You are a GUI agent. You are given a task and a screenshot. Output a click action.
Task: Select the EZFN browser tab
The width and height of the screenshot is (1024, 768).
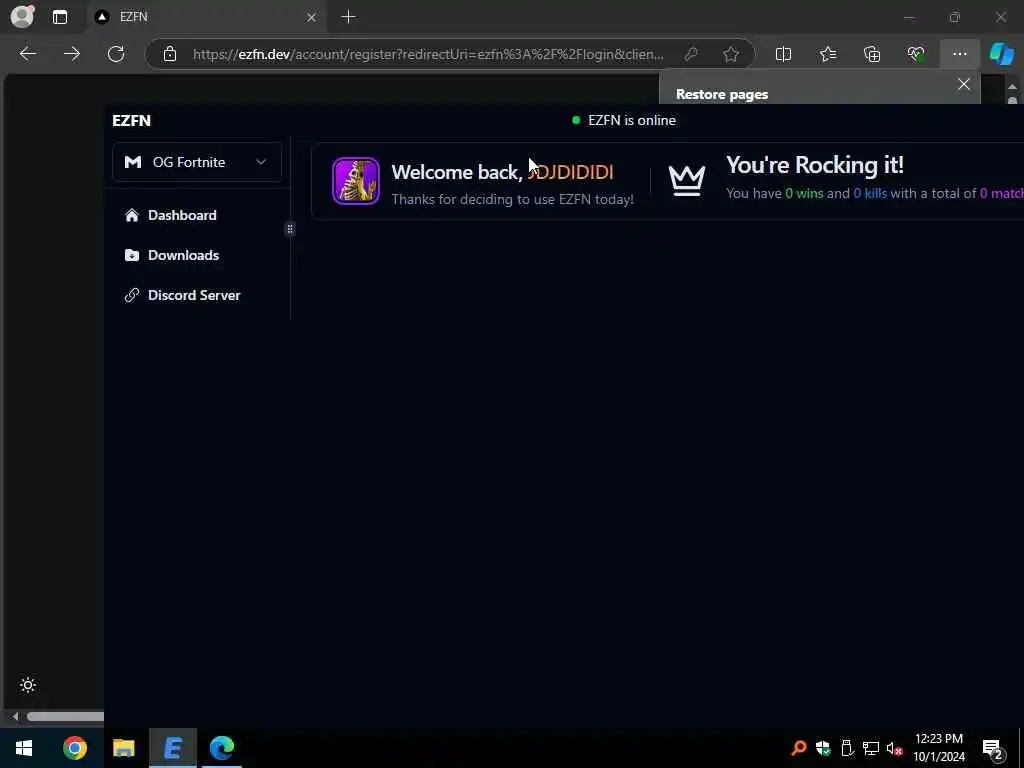coord(206,17)
